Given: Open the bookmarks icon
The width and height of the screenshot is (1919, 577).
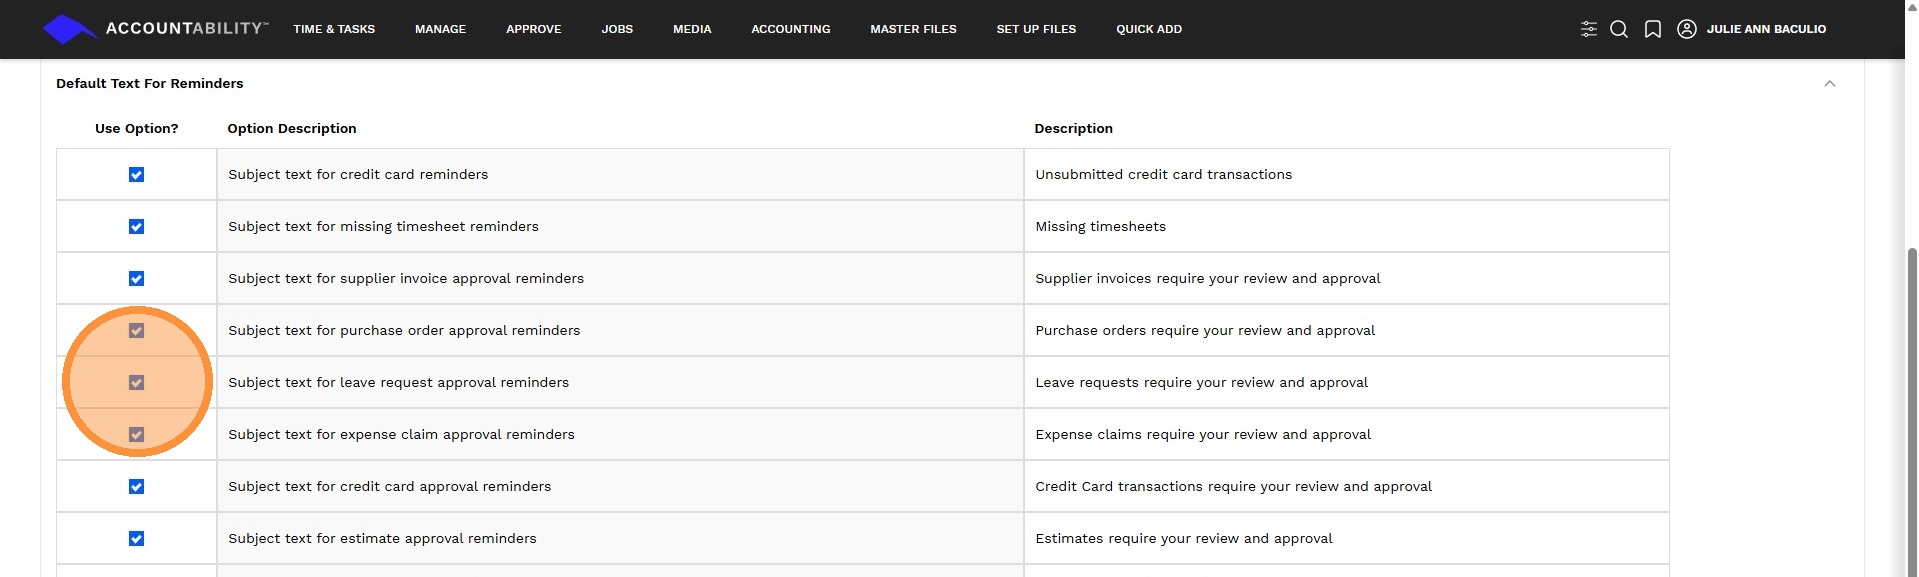Looking at the screenshot, I should coord(1653,29).
